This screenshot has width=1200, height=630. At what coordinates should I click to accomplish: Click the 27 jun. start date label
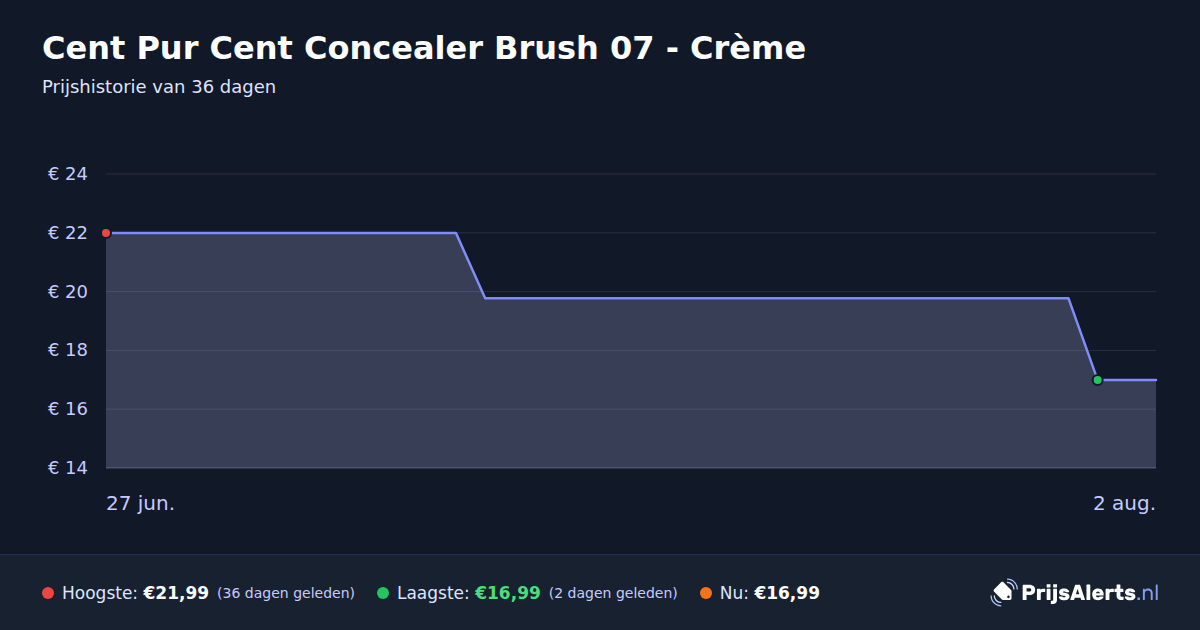click(140, 503)
